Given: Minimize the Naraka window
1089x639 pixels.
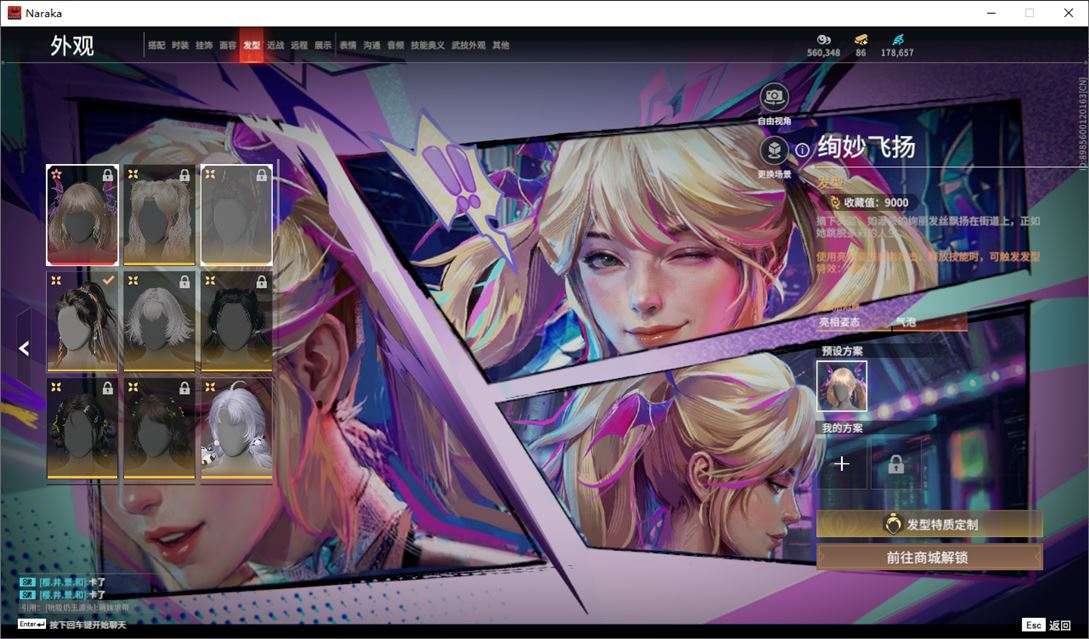Looking at the screenshot, I should click(992, 13).
